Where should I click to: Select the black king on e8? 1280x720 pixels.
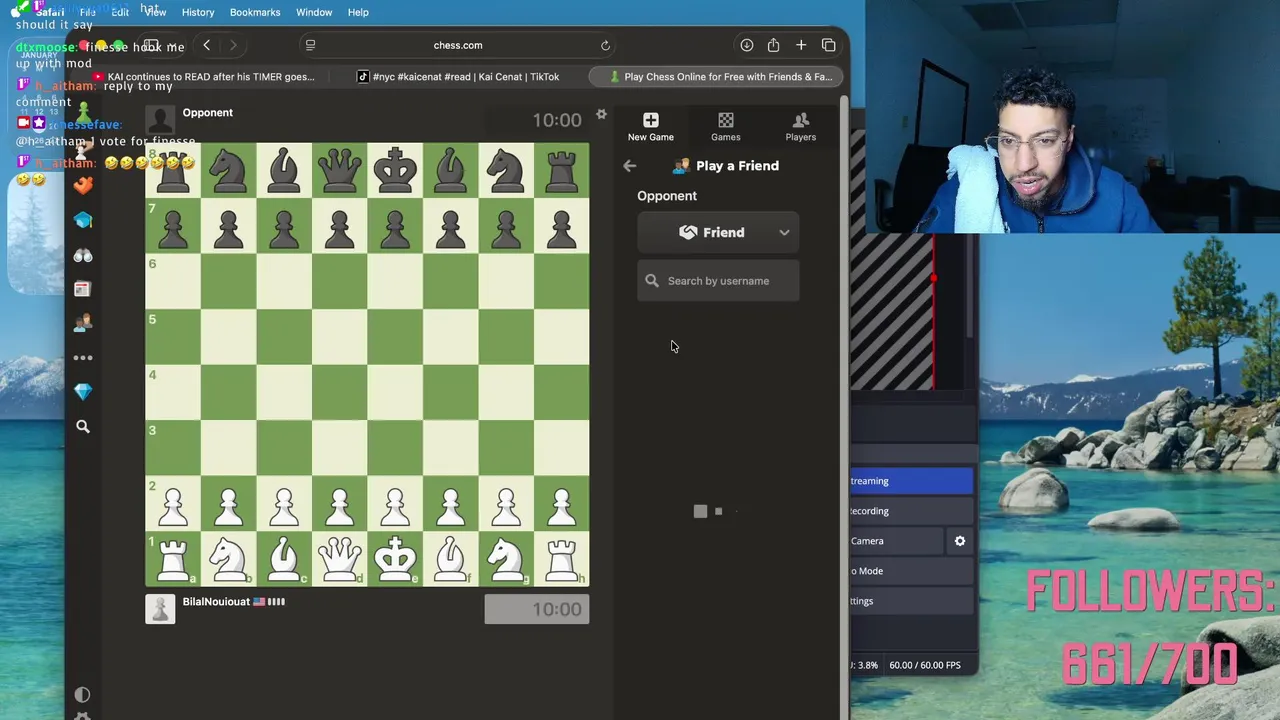pos(395,170)
